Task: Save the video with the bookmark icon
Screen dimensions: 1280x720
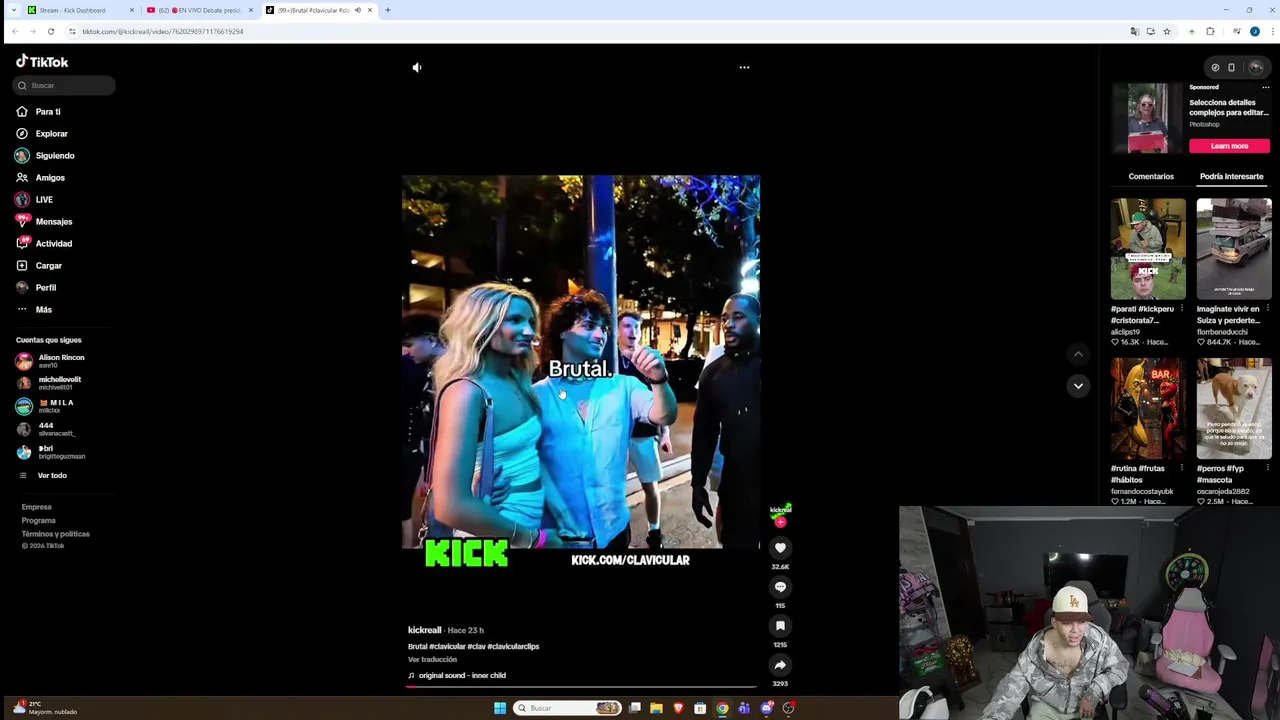Action: (x=780, y=626)
